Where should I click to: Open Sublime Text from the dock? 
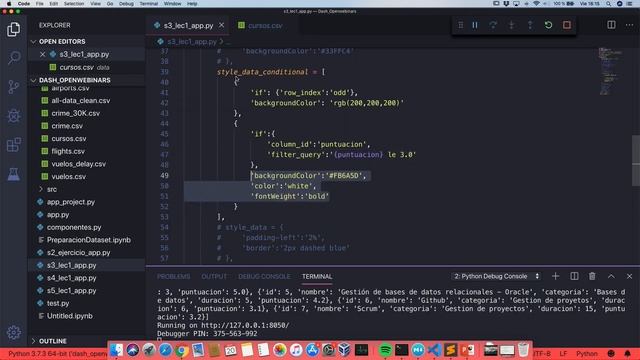[x=450, y=350]
